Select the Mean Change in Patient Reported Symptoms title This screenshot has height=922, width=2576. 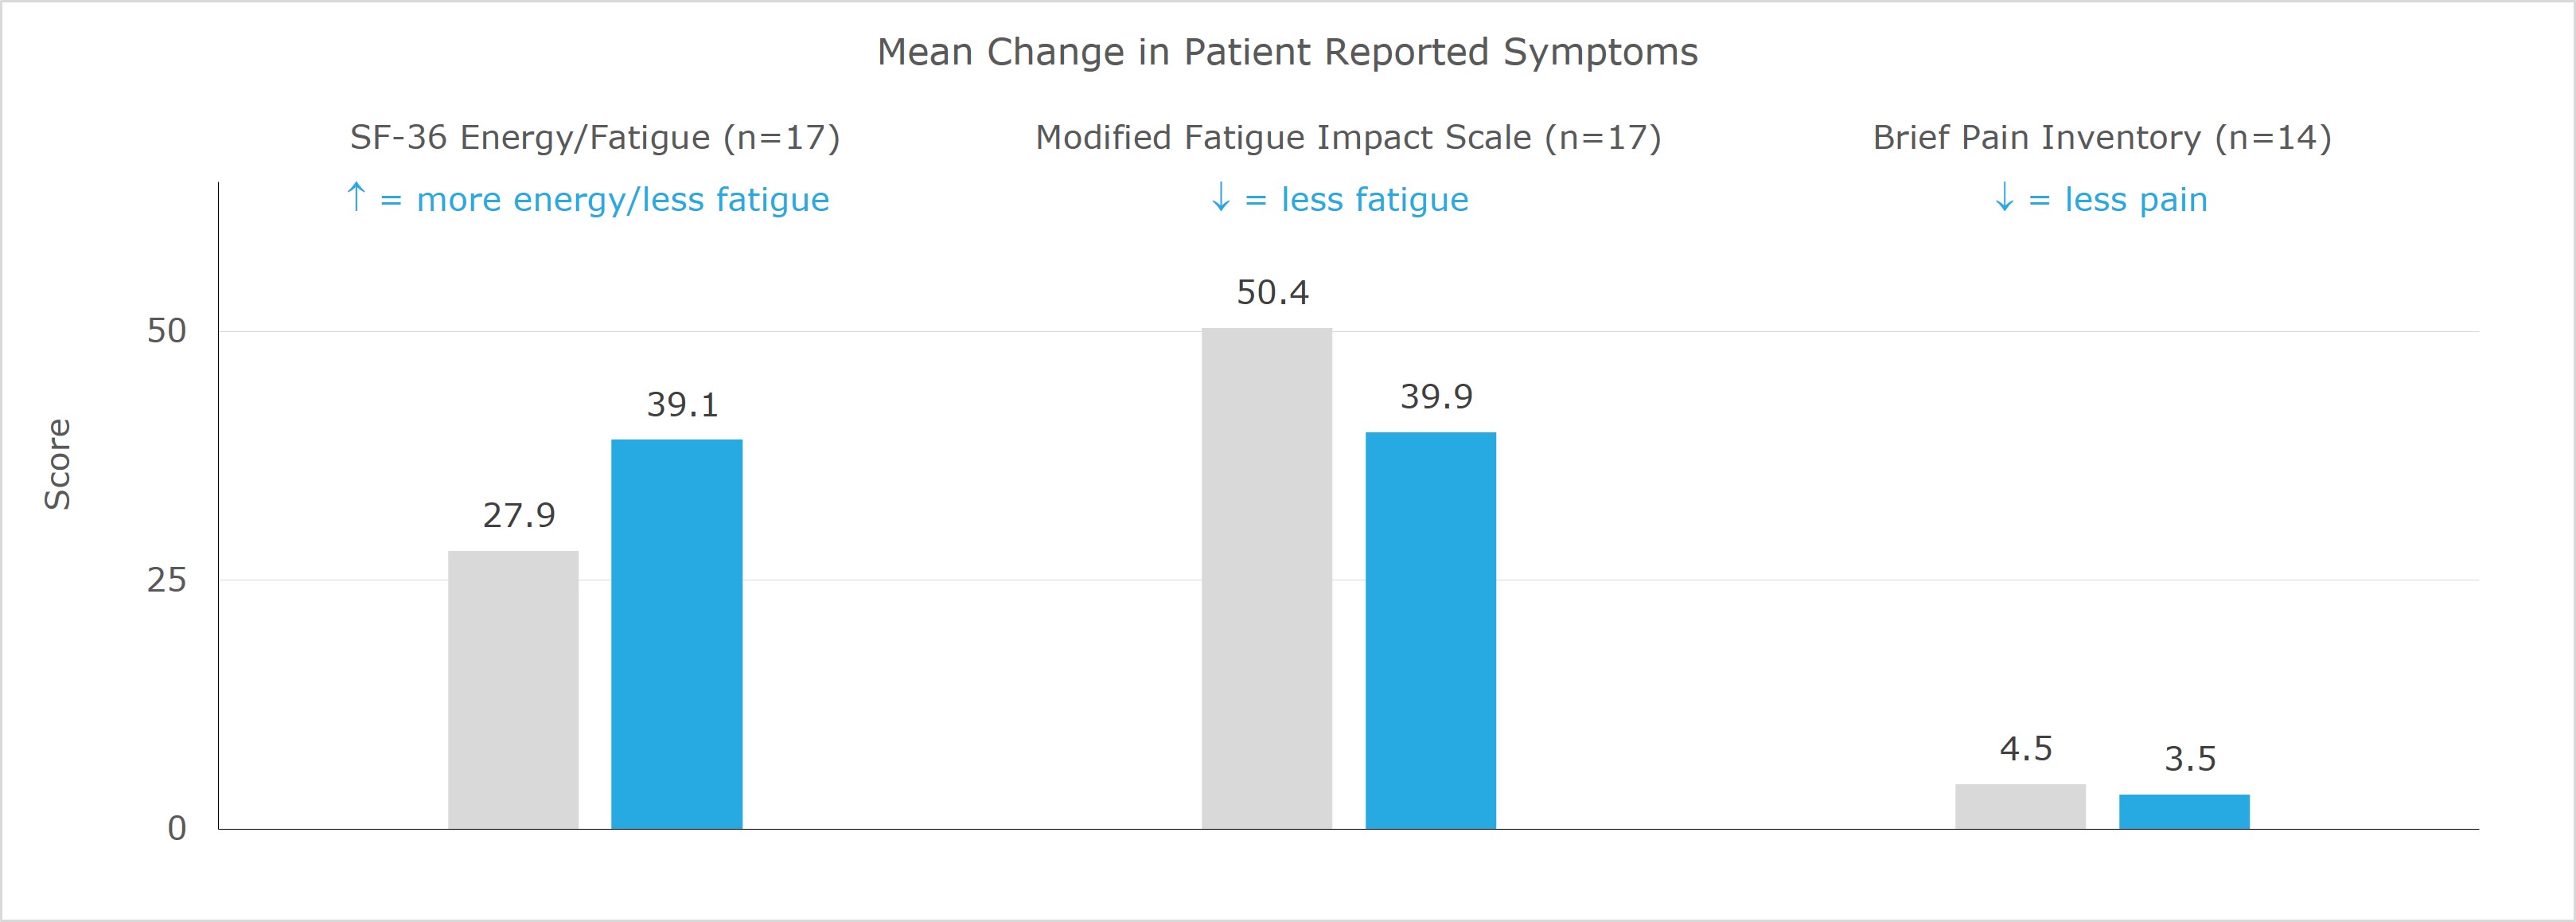[1288, 52]
